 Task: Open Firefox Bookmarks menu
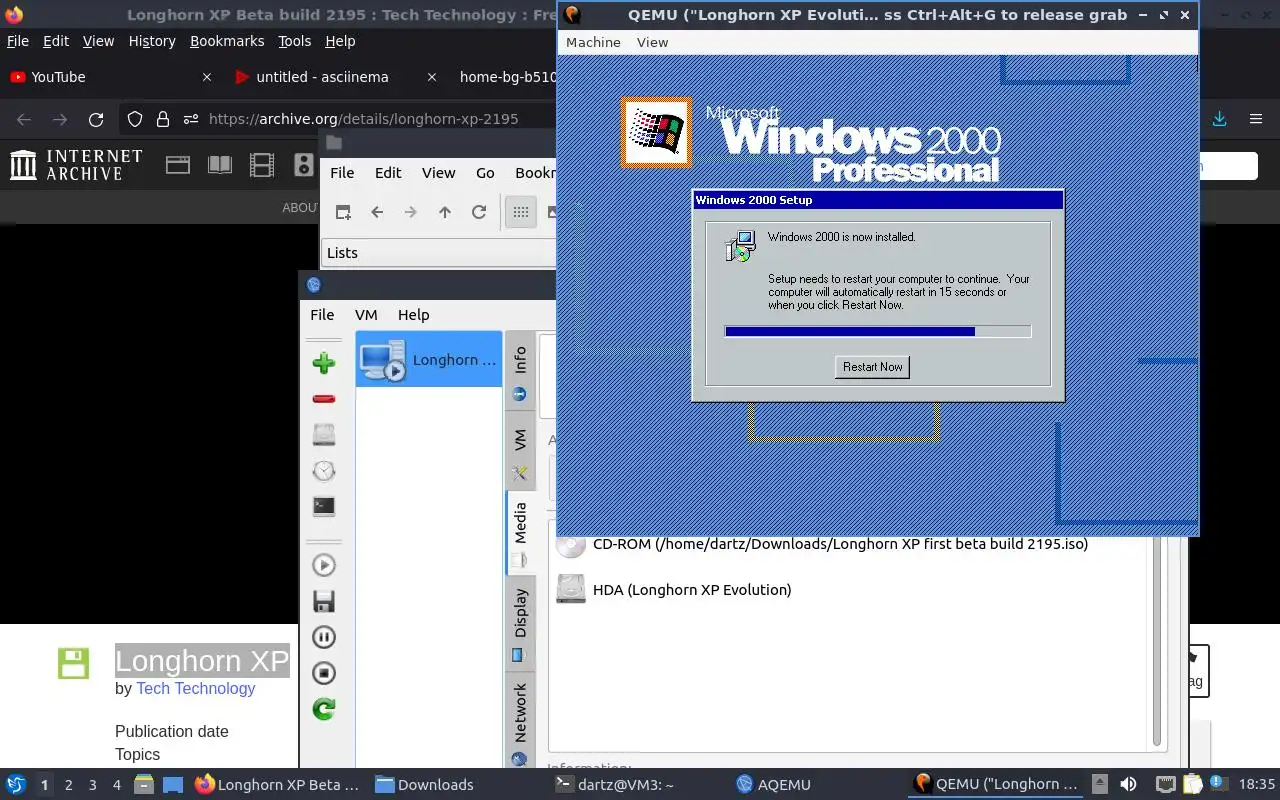coord(227,41)
